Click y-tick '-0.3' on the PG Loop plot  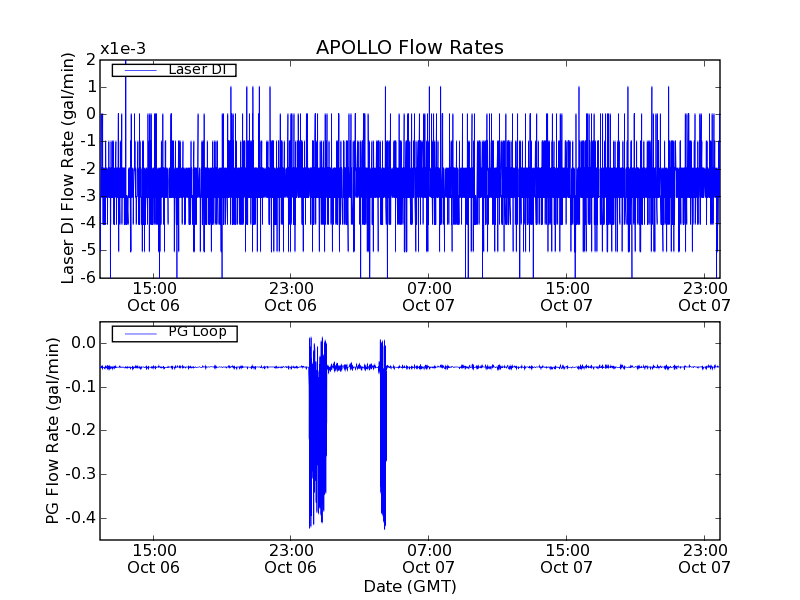[x=82, y=474]
